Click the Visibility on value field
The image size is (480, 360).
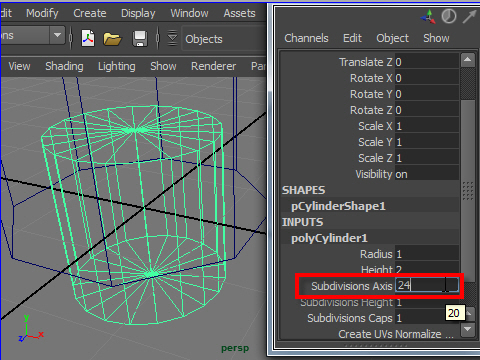[x=427, y=174]
